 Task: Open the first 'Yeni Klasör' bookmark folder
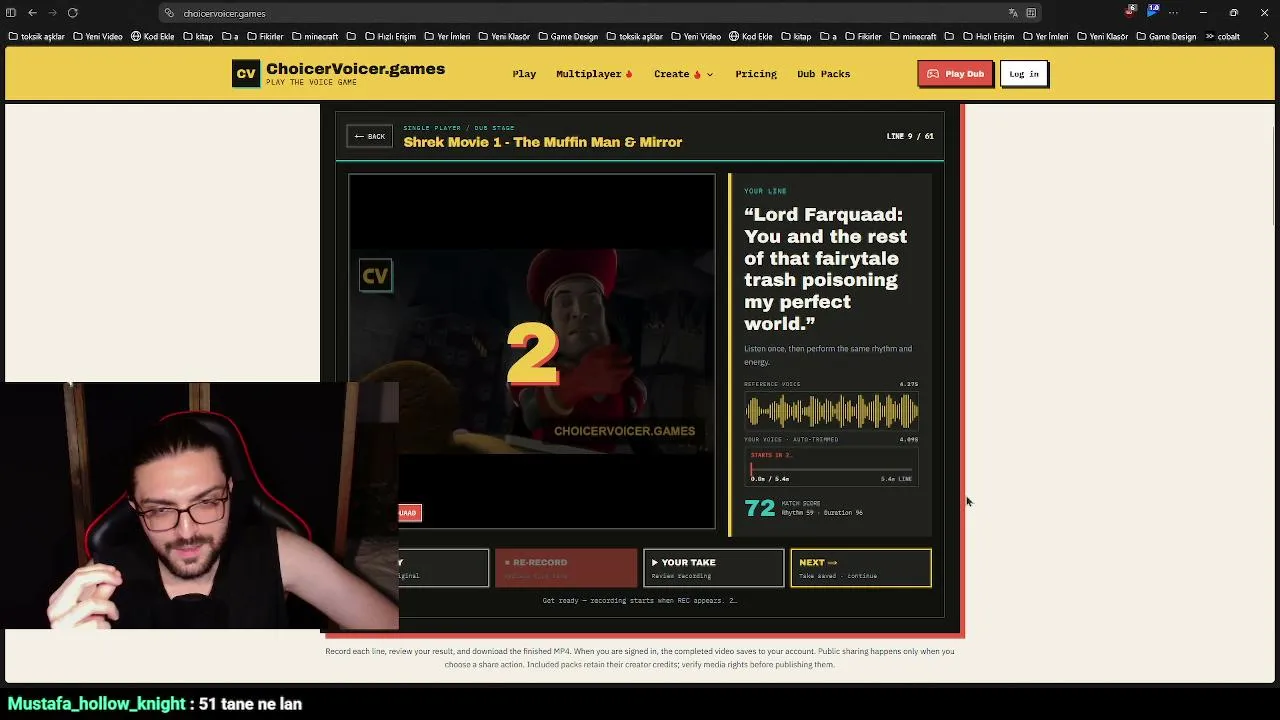click(x=504, y=37)
